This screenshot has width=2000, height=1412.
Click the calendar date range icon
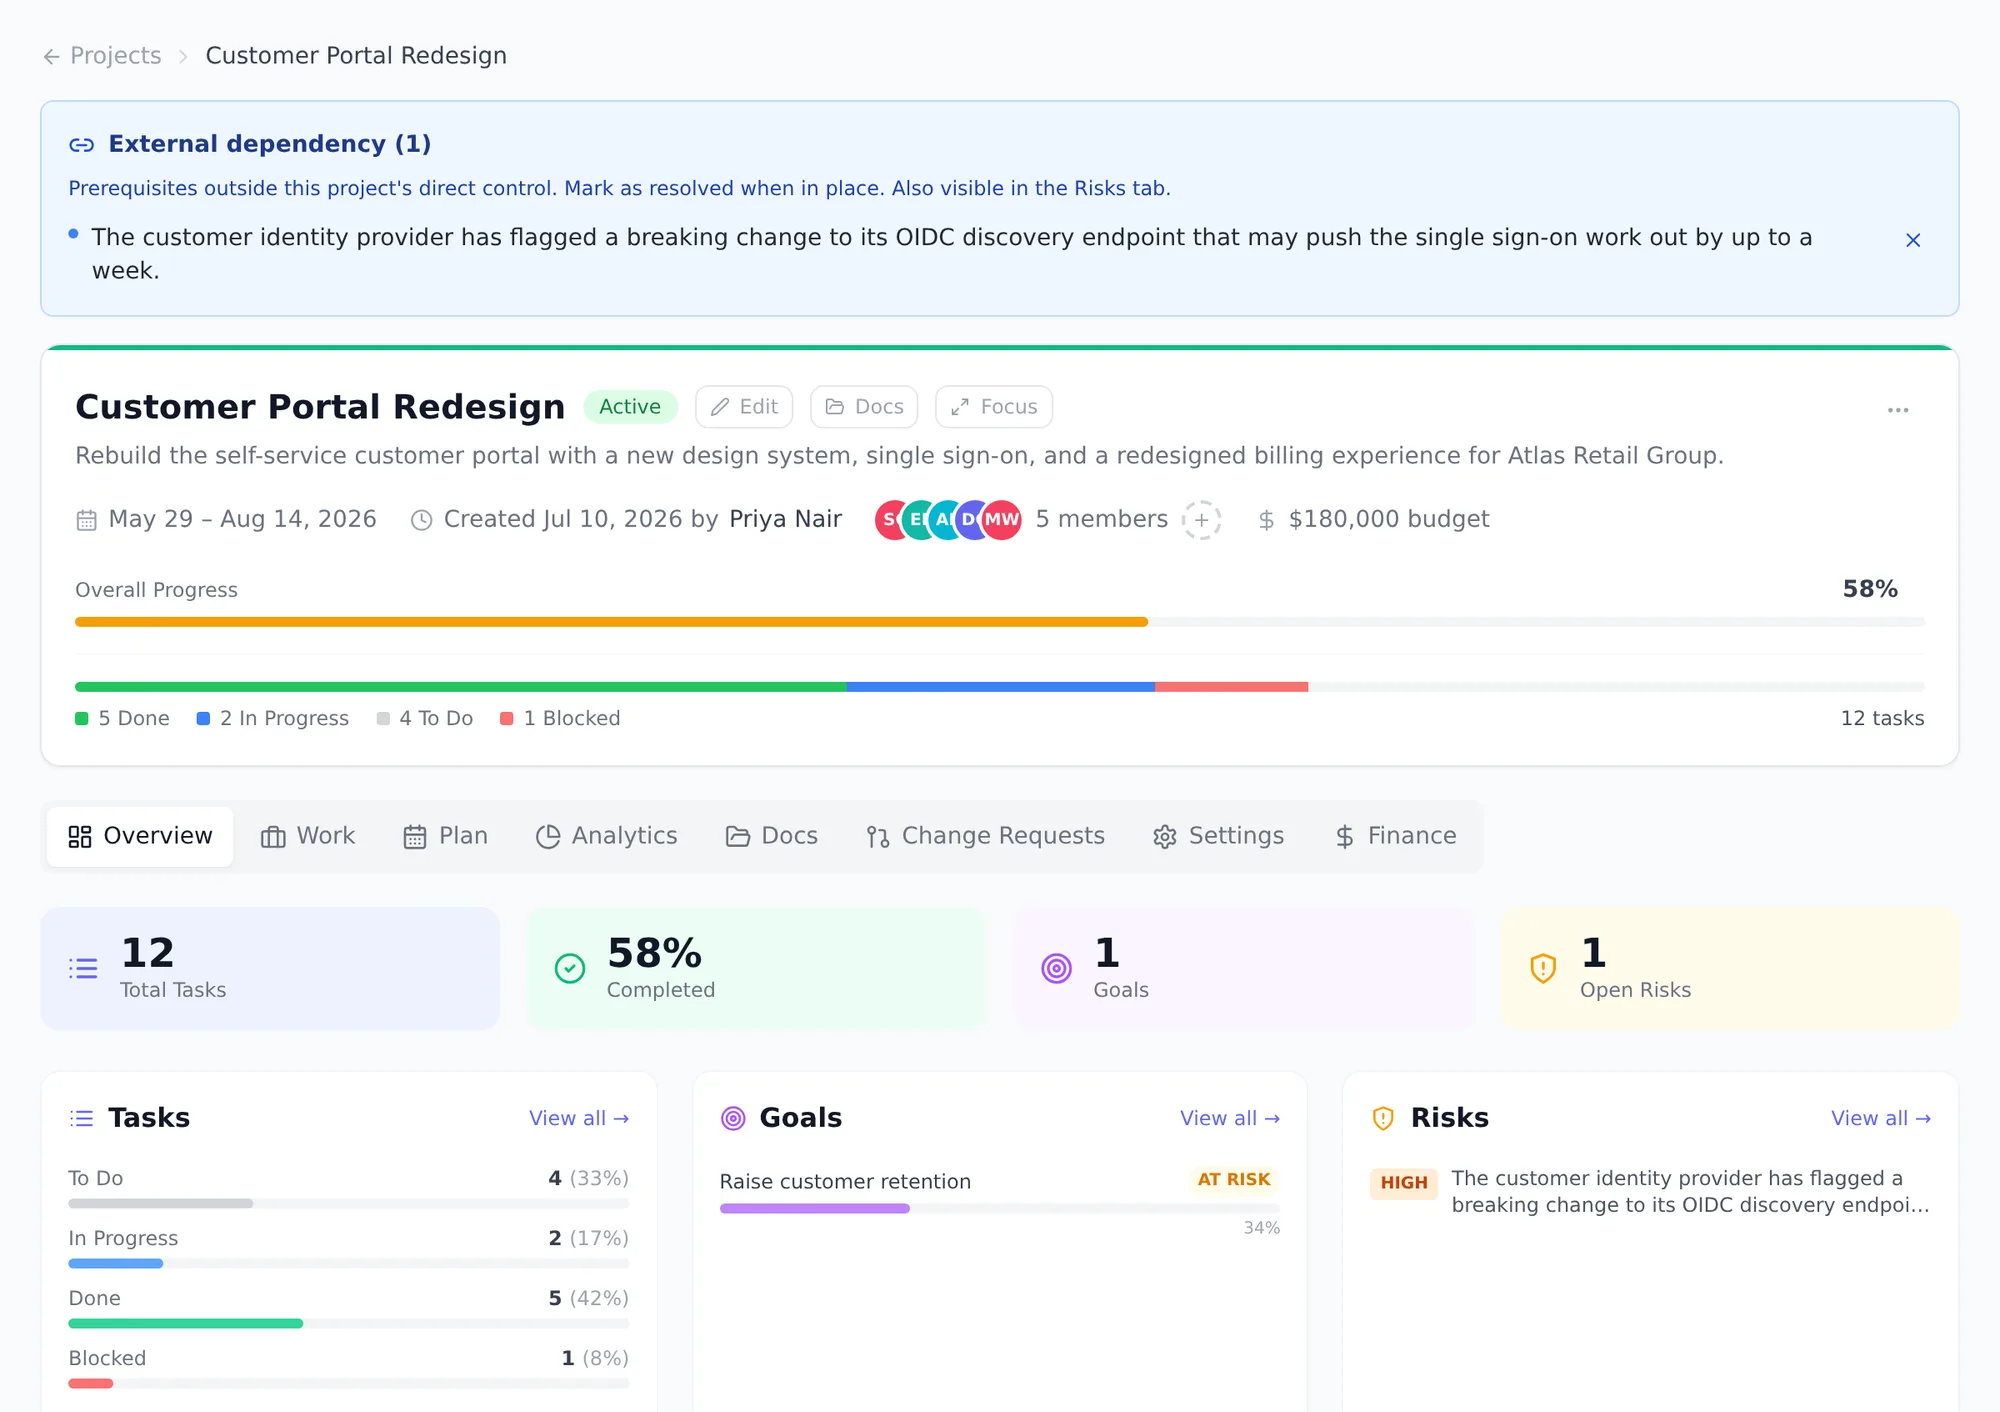pos(87,520)
